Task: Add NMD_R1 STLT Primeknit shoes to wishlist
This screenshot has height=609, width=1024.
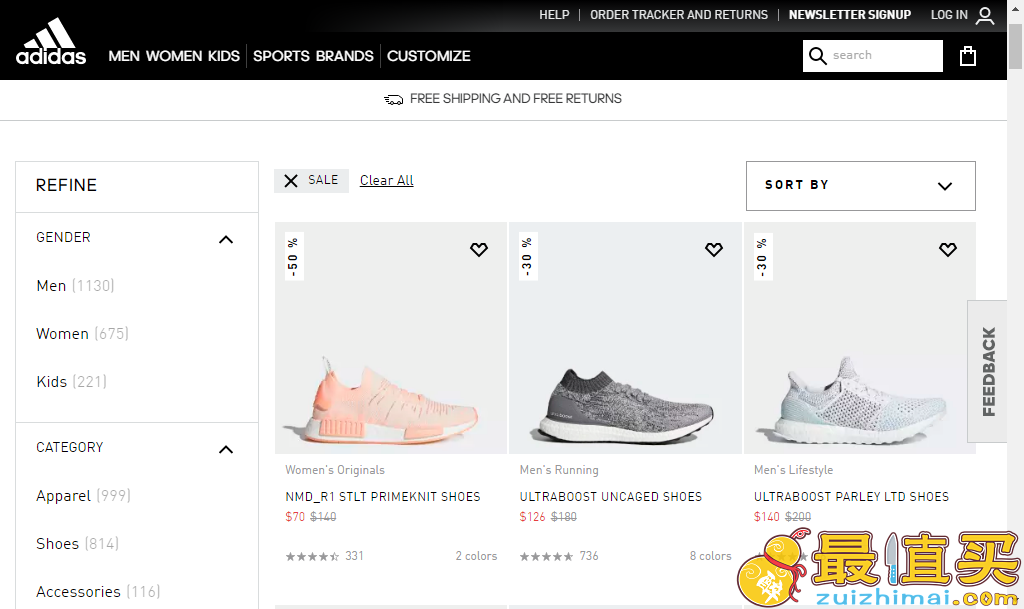Action: click(x=479, y=249)
